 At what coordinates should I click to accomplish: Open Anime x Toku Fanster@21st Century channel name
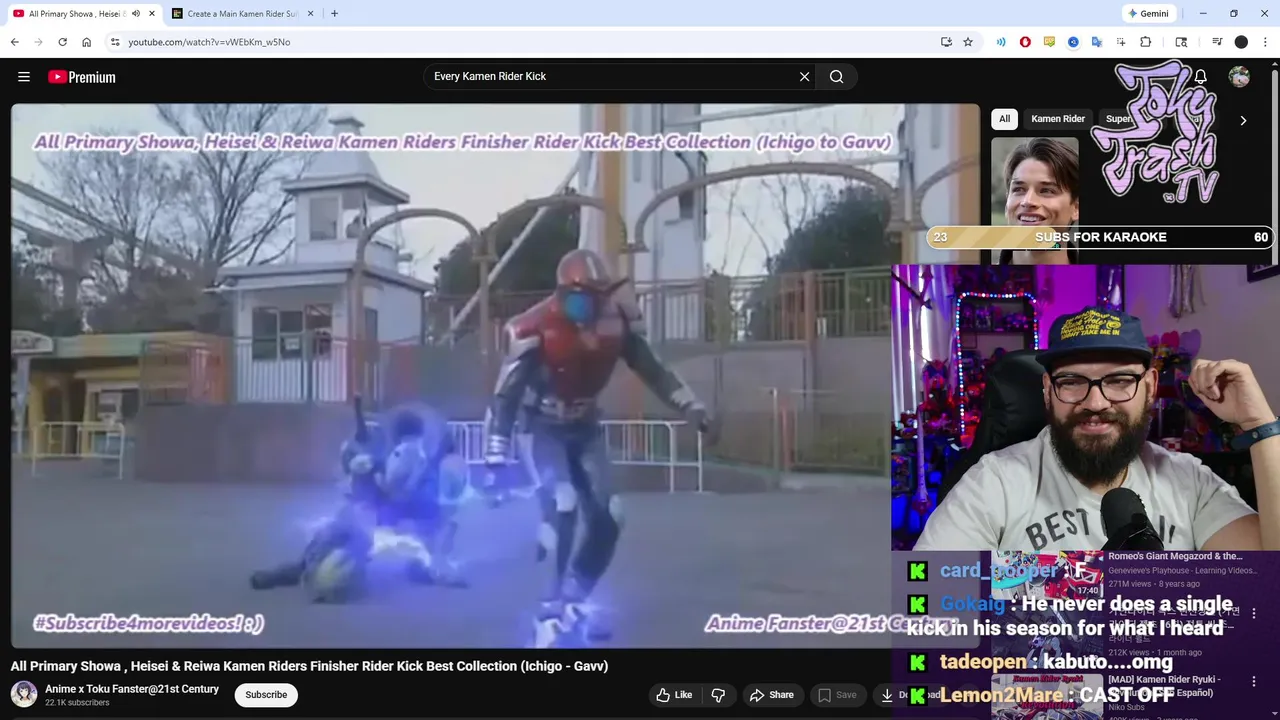coord(132,689)
